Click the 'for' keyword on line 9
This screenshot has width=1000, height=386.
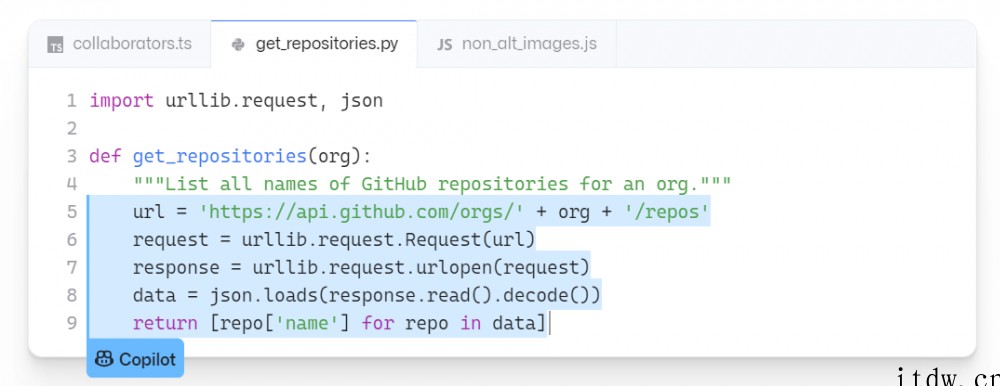click(378, 323)
